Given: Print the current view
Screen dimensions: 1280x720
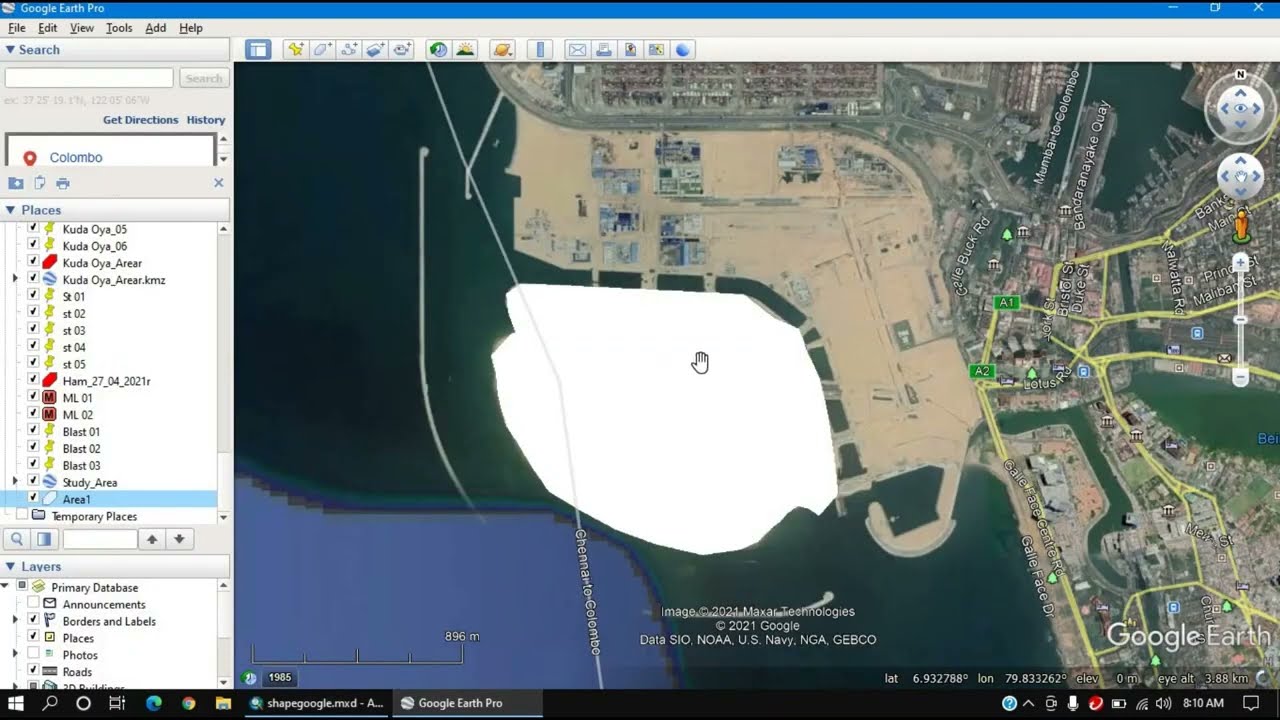Looking at the screenshot, I should (603, 50).
